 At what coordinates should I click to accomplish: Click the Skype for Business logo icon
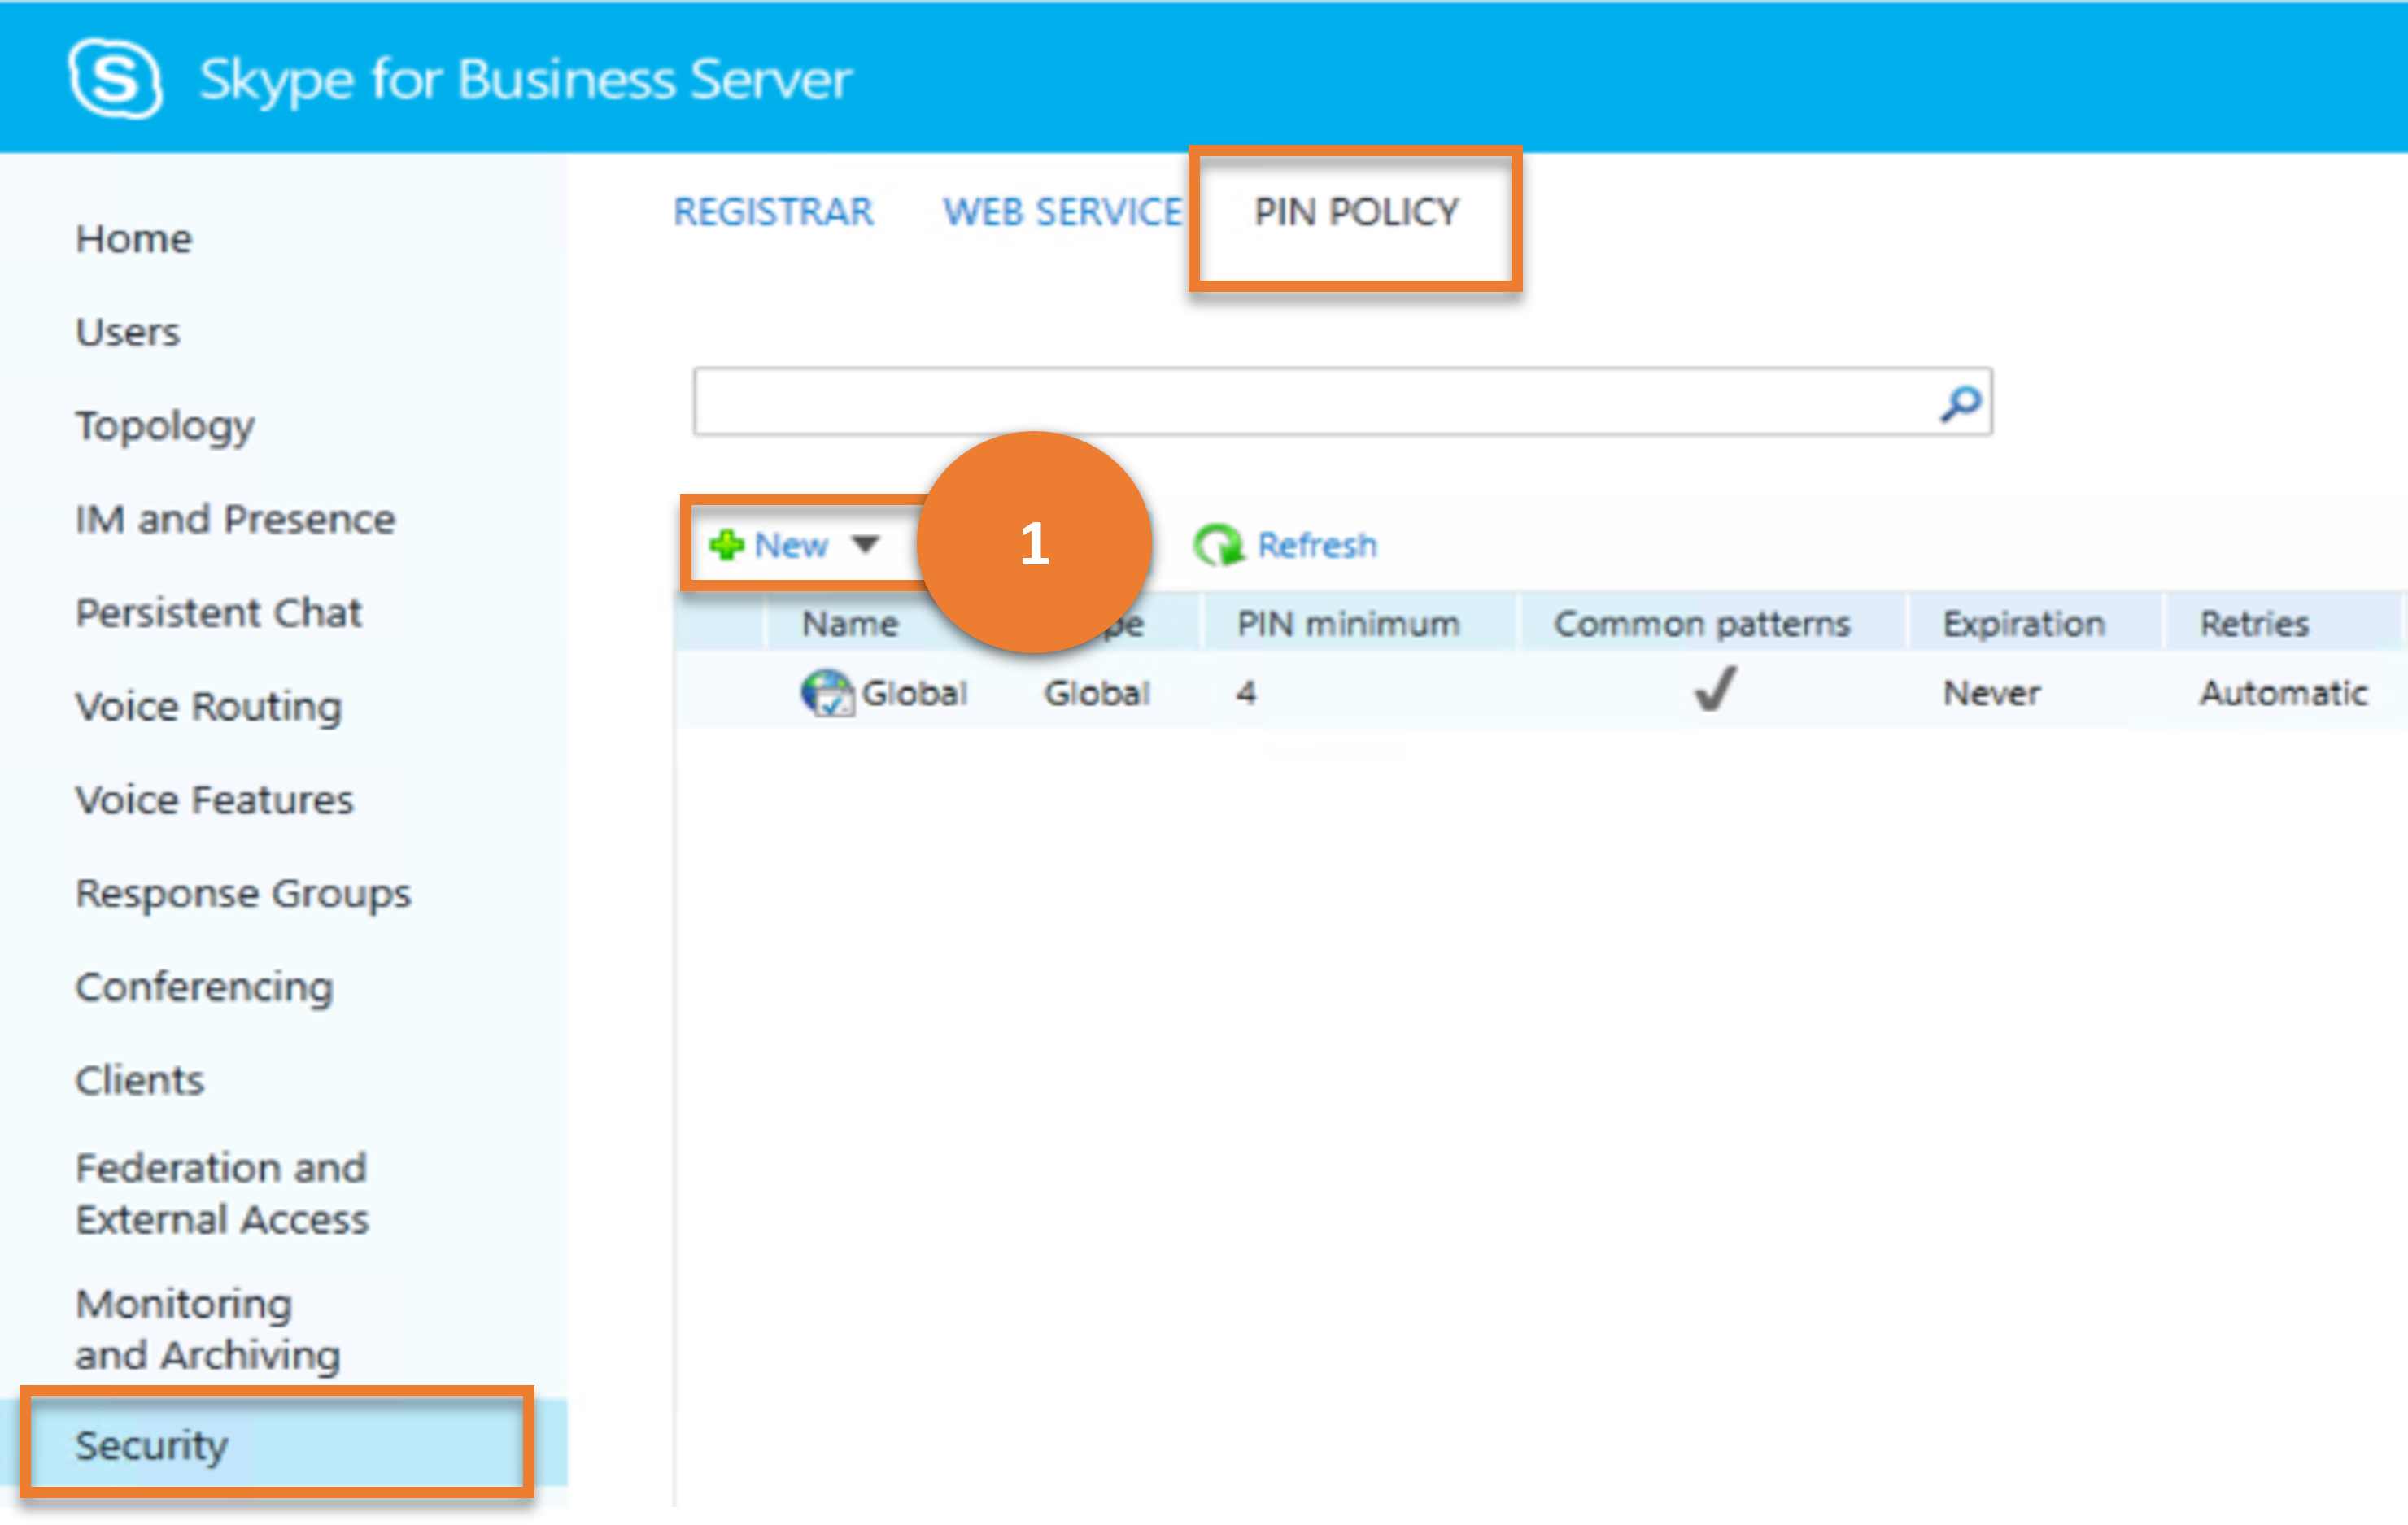(115, 79)
